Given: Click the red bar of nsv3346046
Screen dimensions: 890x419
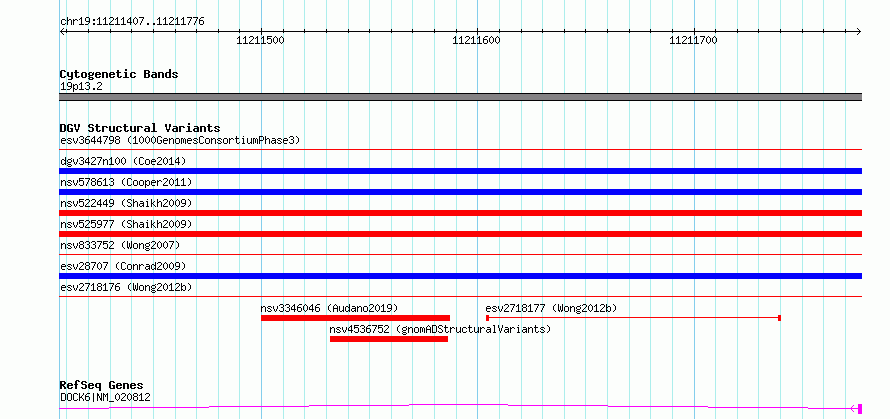Looking at the screenshot, I should (x=355, y=318).
